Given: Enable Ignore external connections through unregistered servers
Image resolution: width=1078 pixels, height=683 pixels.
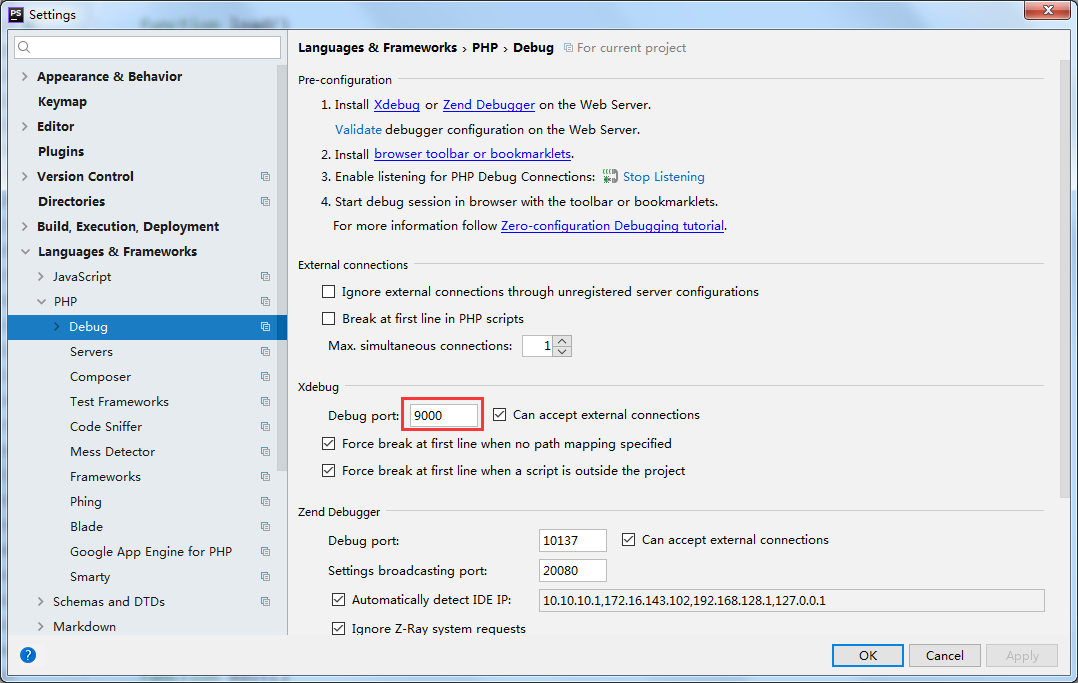Looking at the screenshot, I should 329,292.
